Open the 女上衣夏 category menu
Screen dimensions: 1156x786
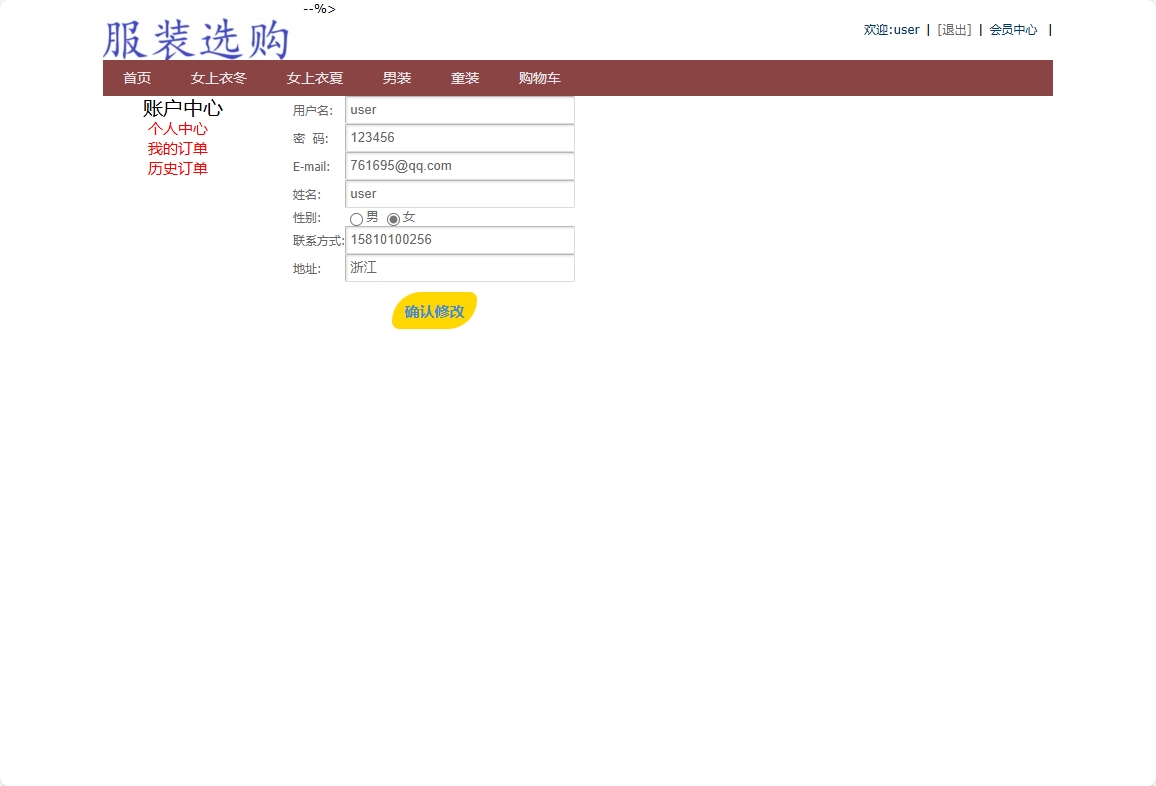coord(314,77)
